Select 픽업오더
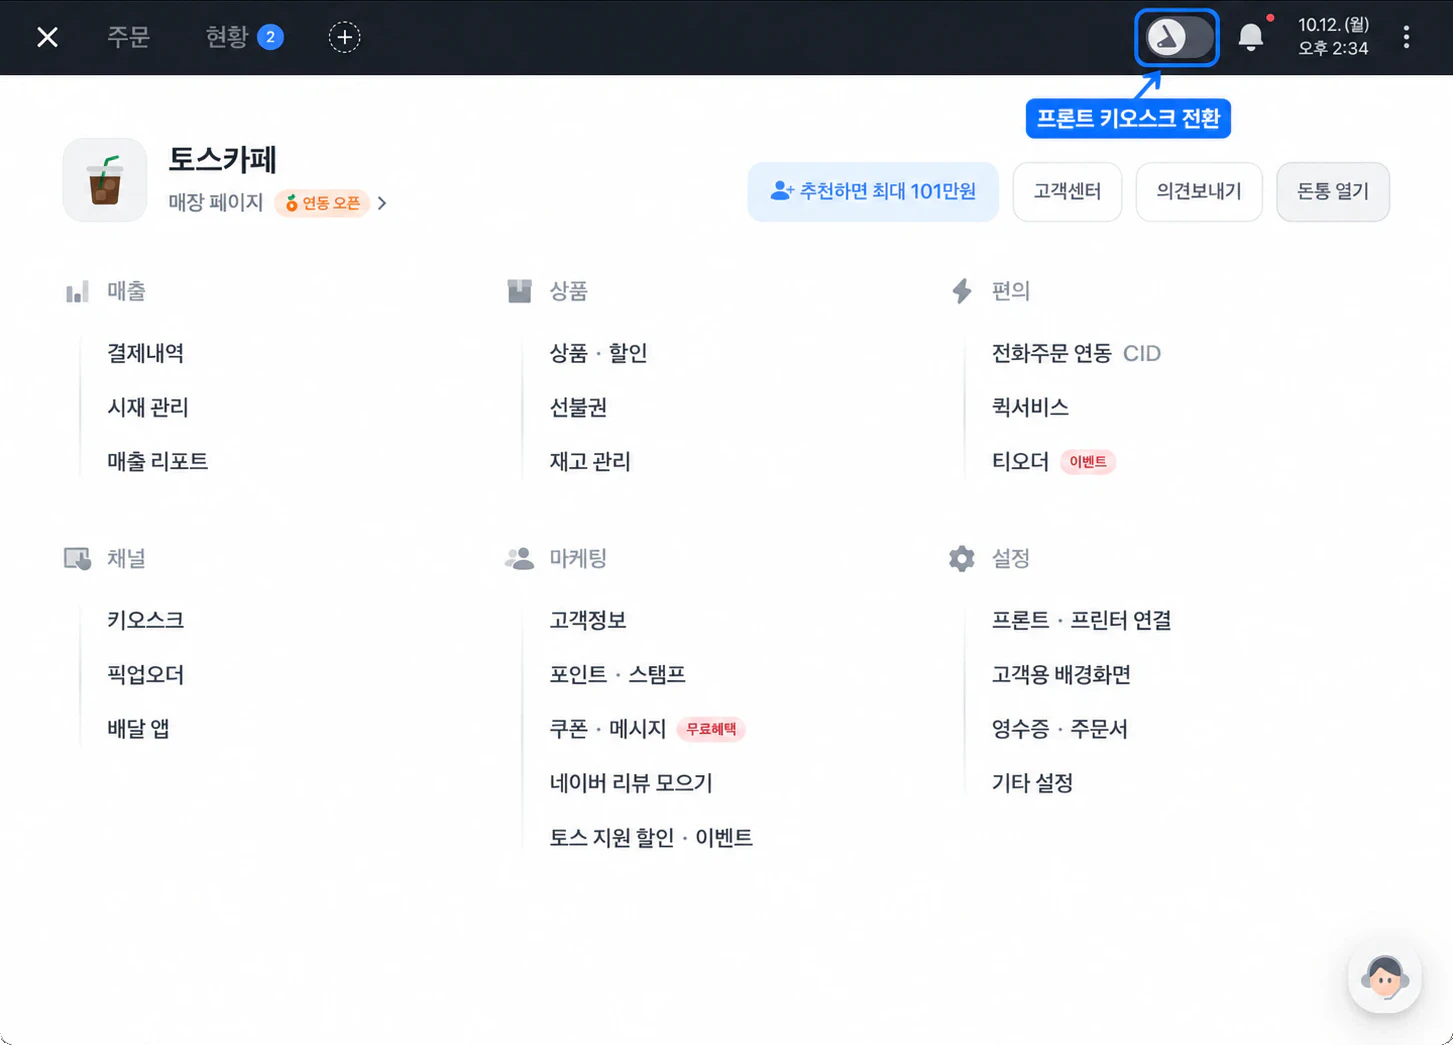The image size is (1453, 1045). coord(146,674)
